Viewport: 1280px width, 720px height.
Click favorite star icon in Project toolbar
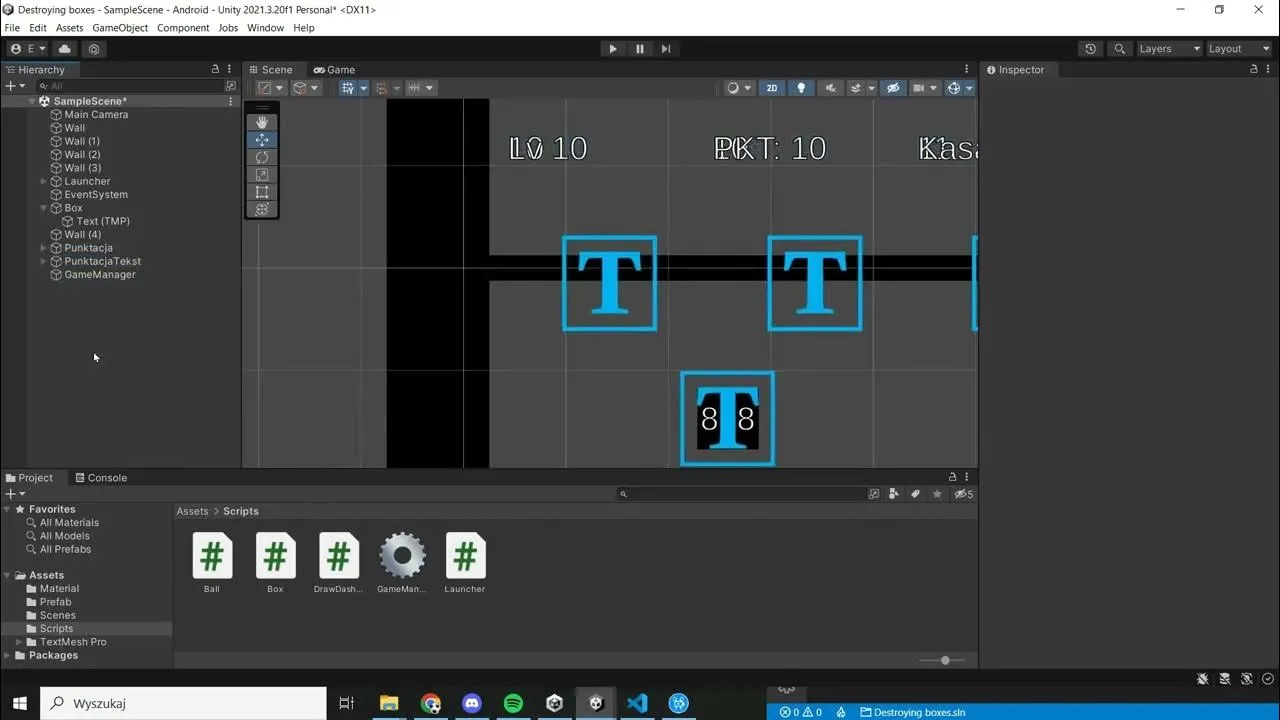tap(937, 494)
